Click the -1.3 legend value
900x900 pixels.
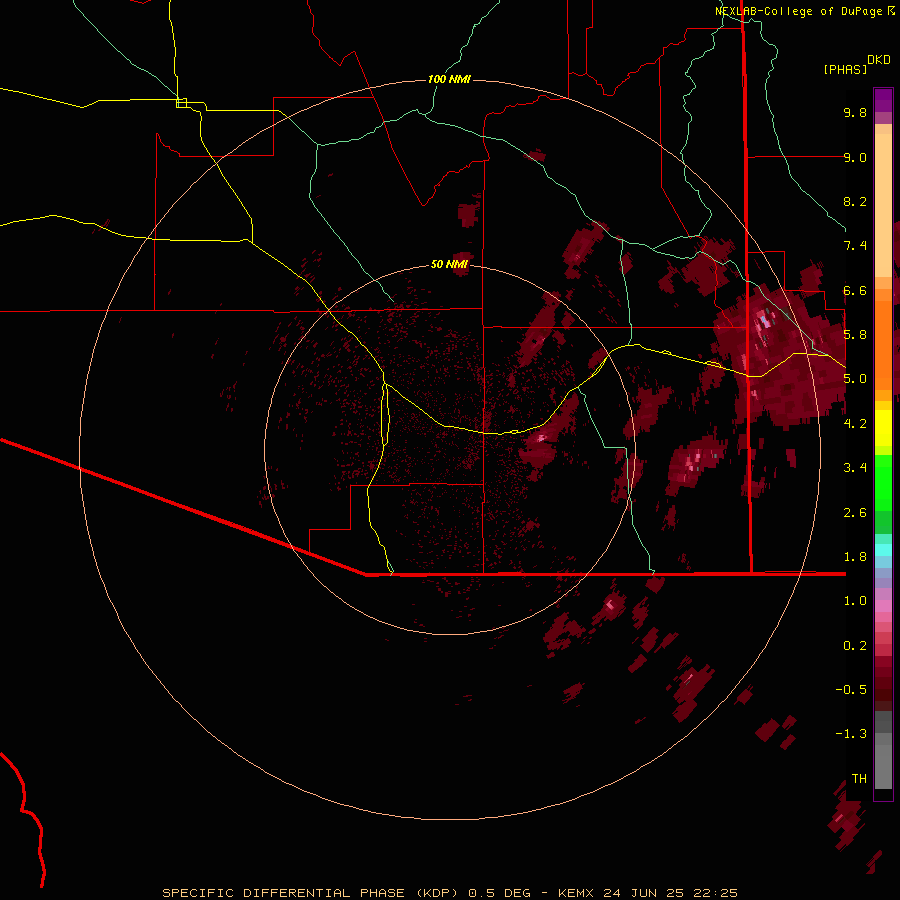click(x=851, y=734)
